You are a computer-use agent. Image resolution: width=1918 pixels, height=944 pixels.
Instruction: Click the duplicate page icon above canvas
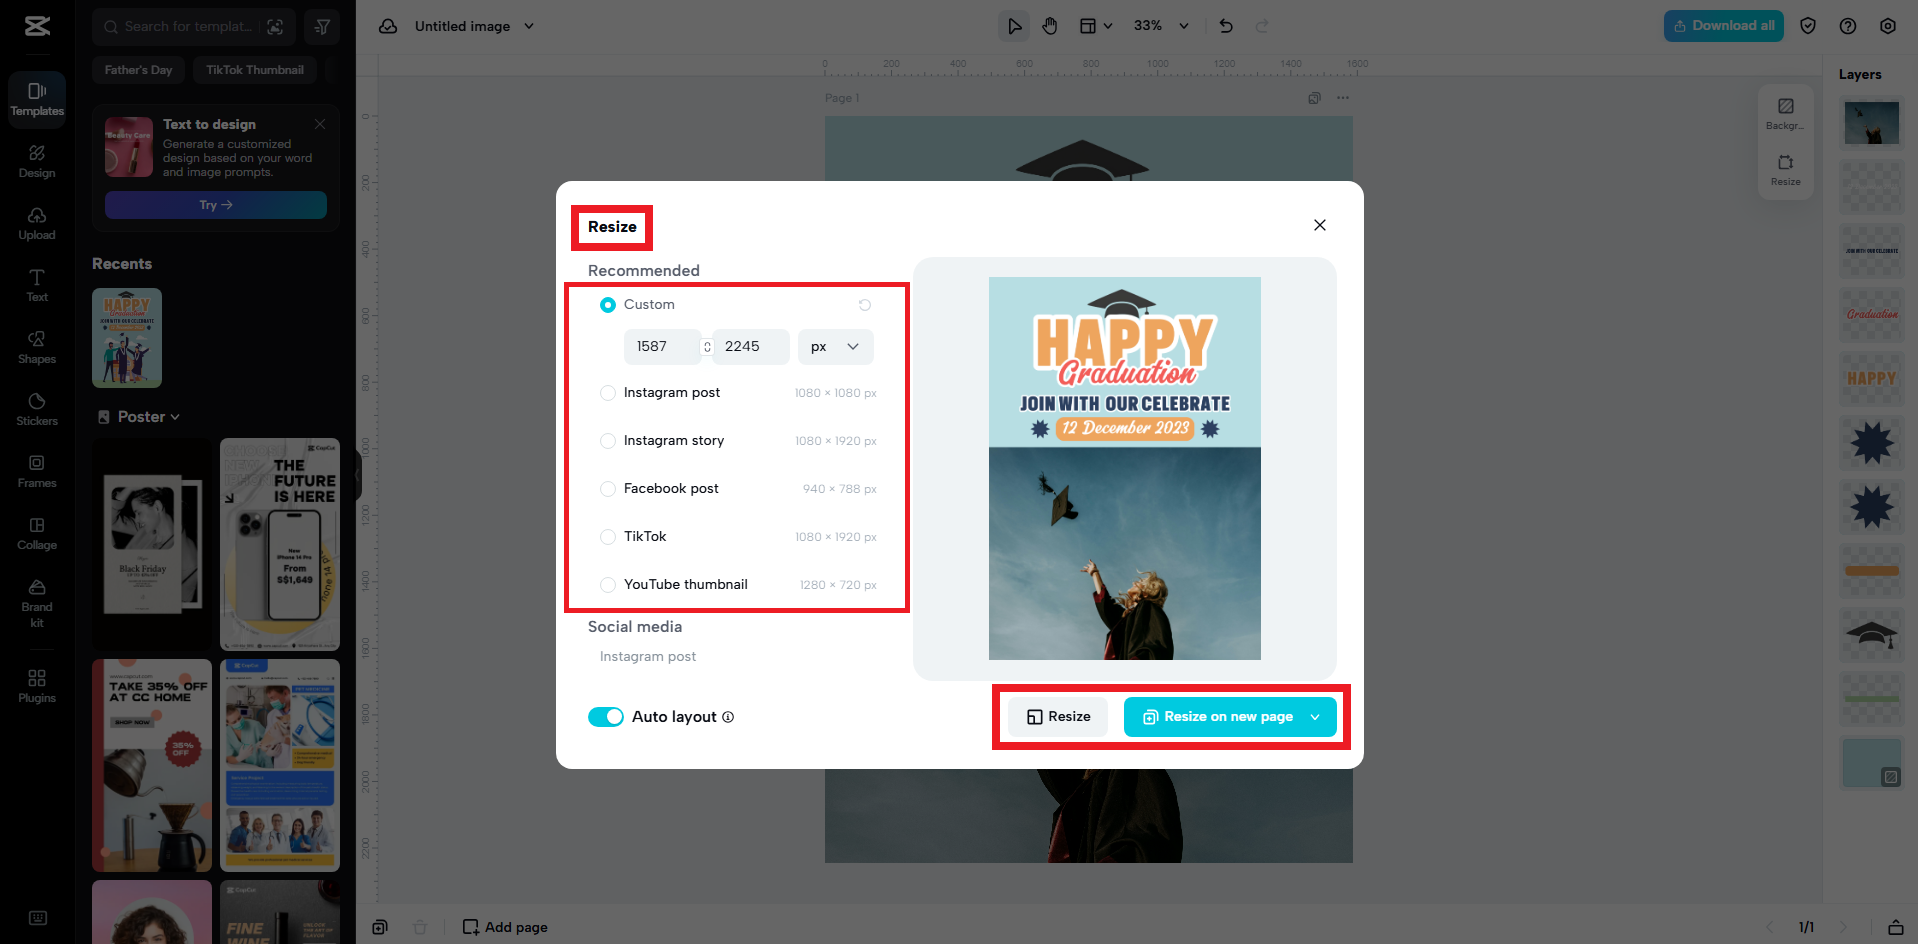tap(1314, 98)
